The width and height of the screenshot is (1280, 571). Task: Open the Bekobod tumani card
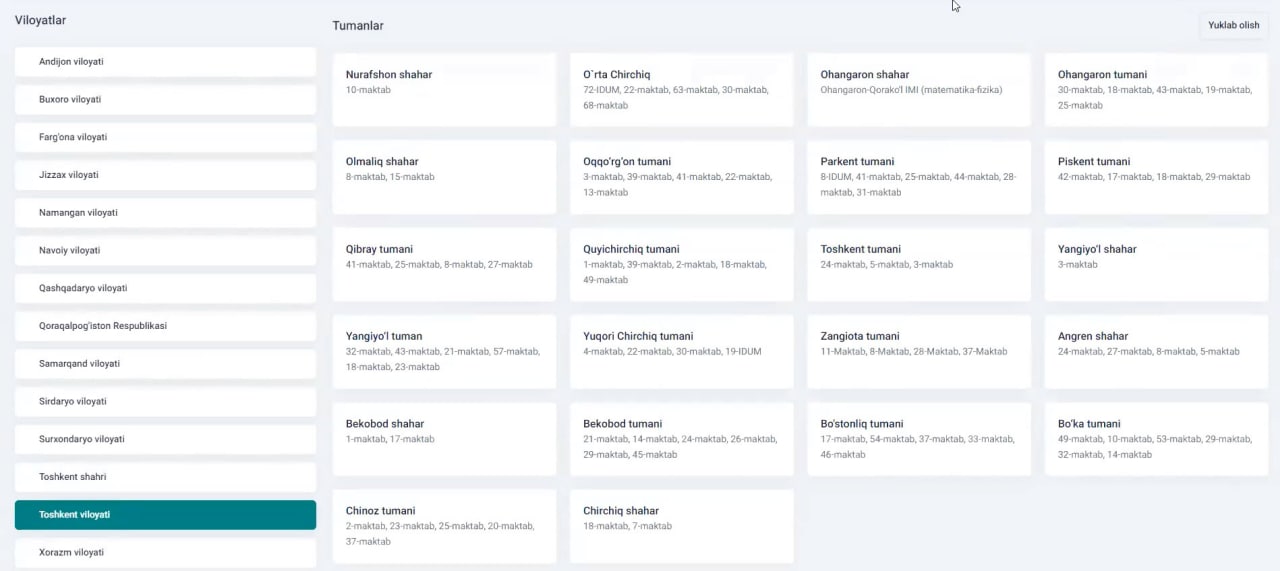682,439
